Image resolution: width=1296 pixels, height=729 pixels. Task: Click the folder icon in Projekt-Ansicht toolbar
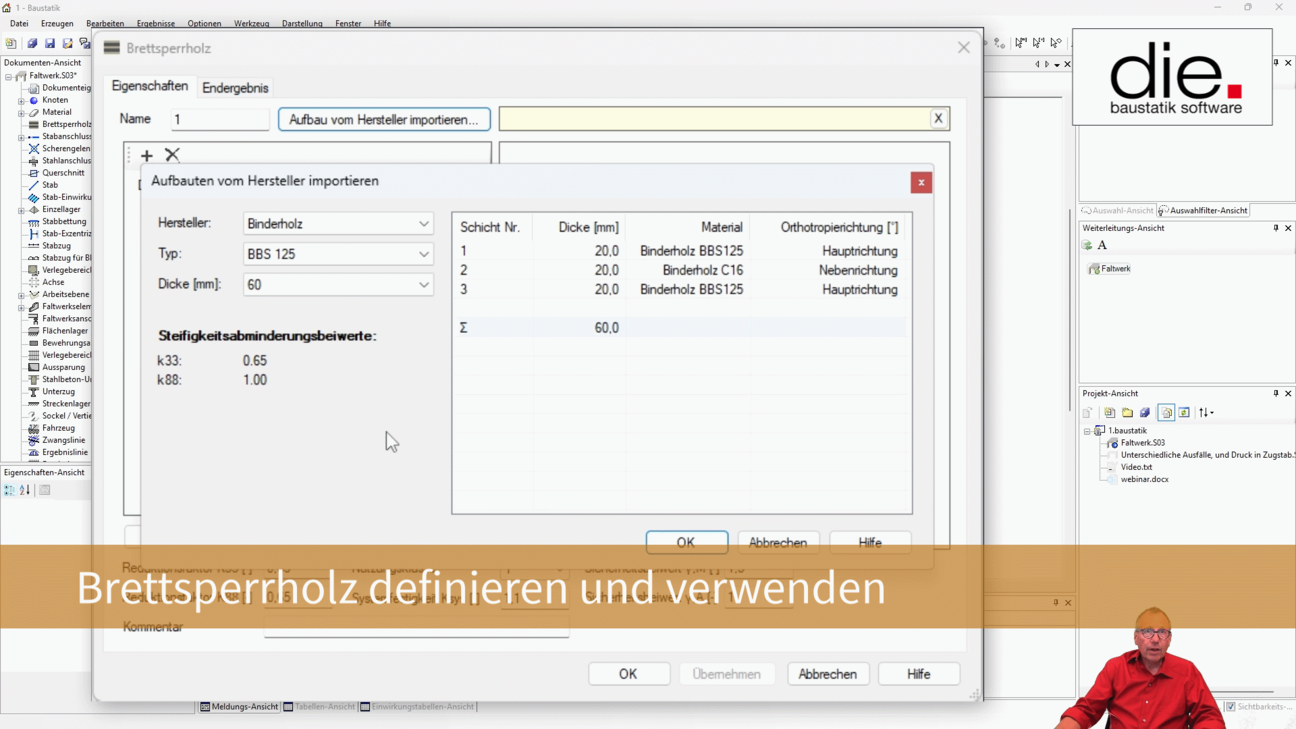click(1127, 413)
